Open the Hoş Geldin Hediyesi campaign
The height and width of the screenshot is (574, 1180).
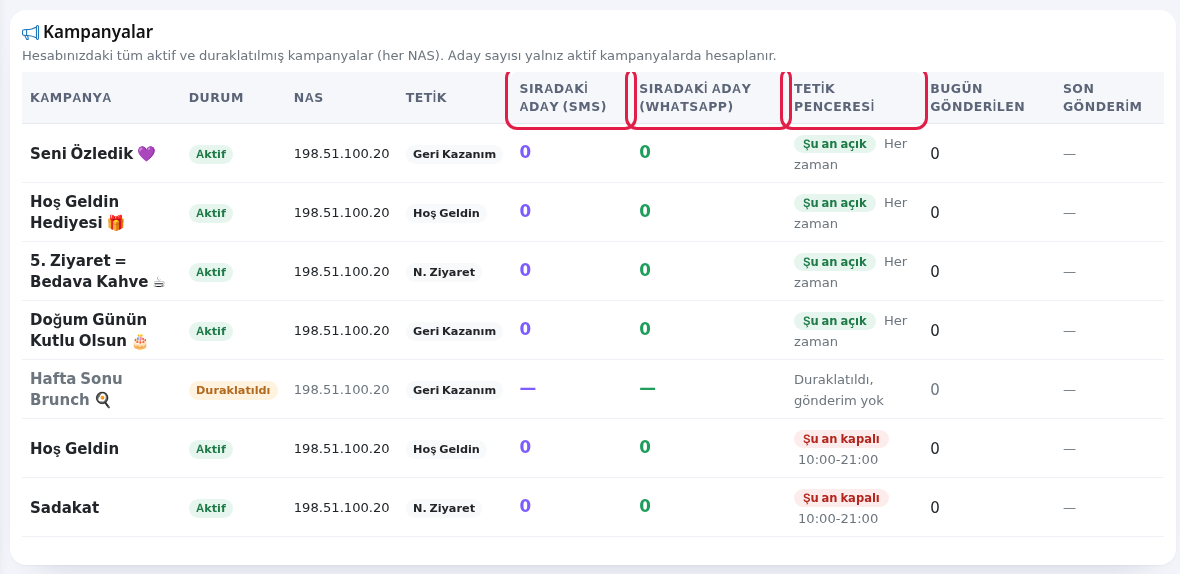click(x=78, y=212)
